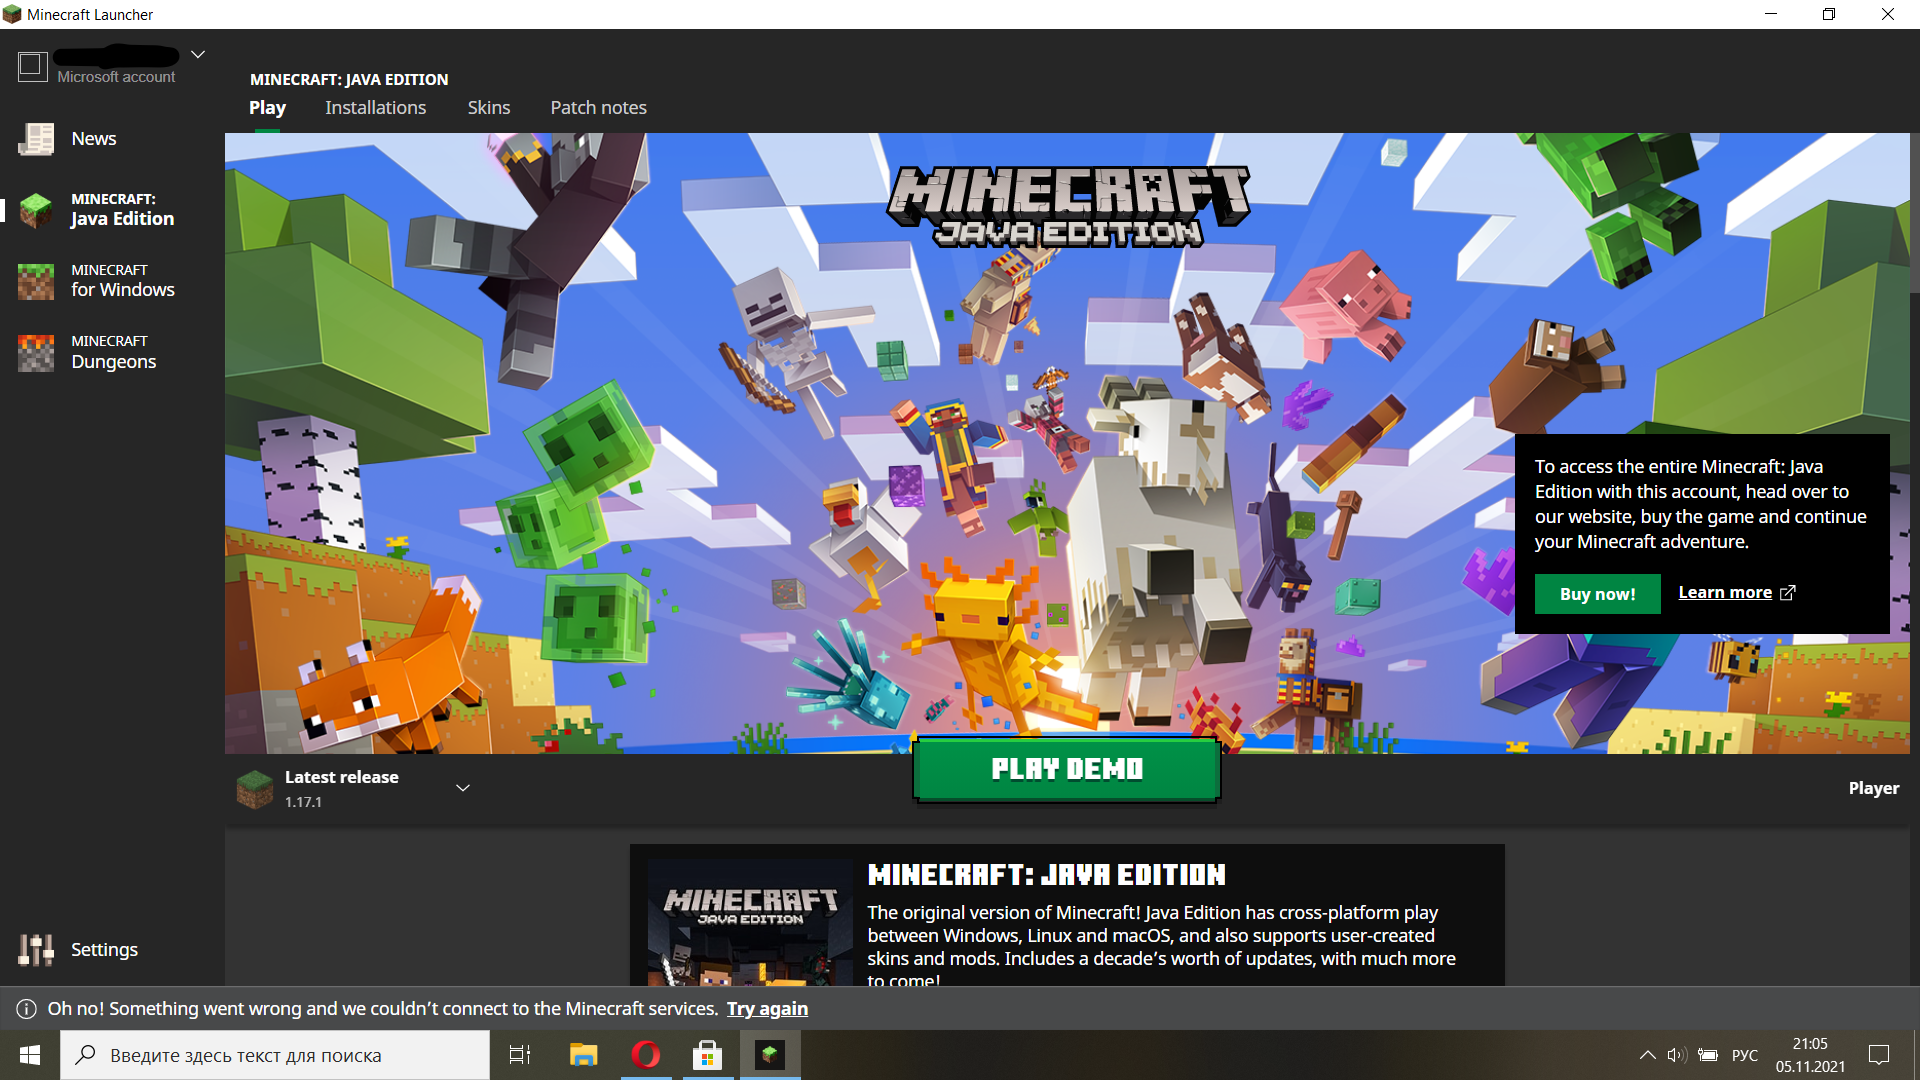Click the Try again link
1920x1080 pixels.
point(767,1009)
